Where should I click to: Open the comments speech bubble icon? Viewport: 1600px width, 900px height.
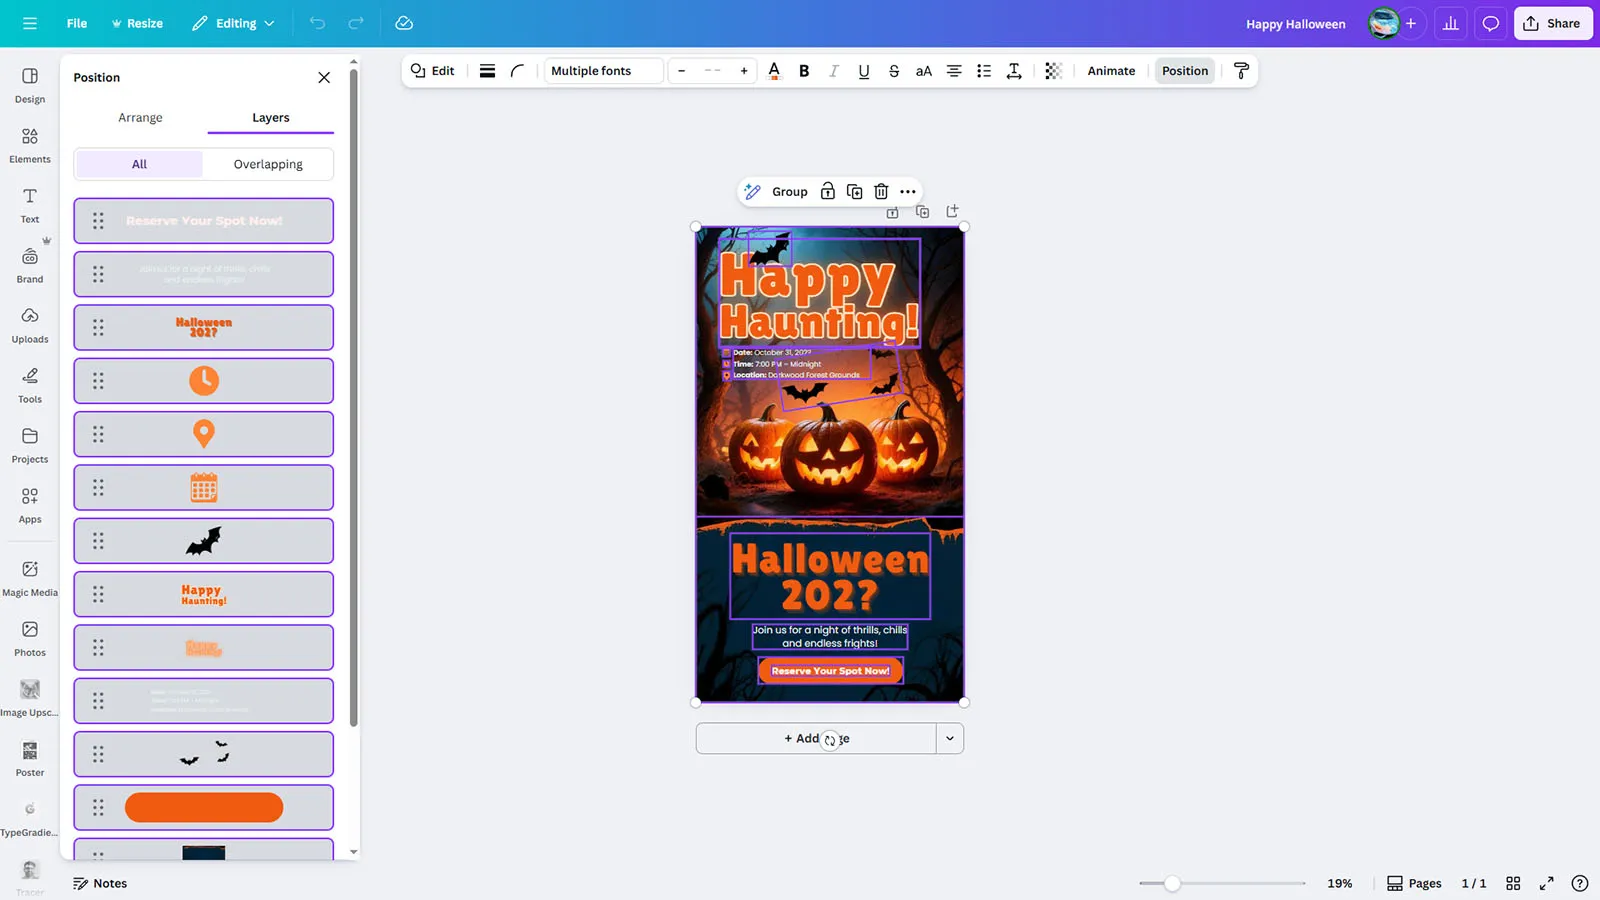(x=1490, y=23)
